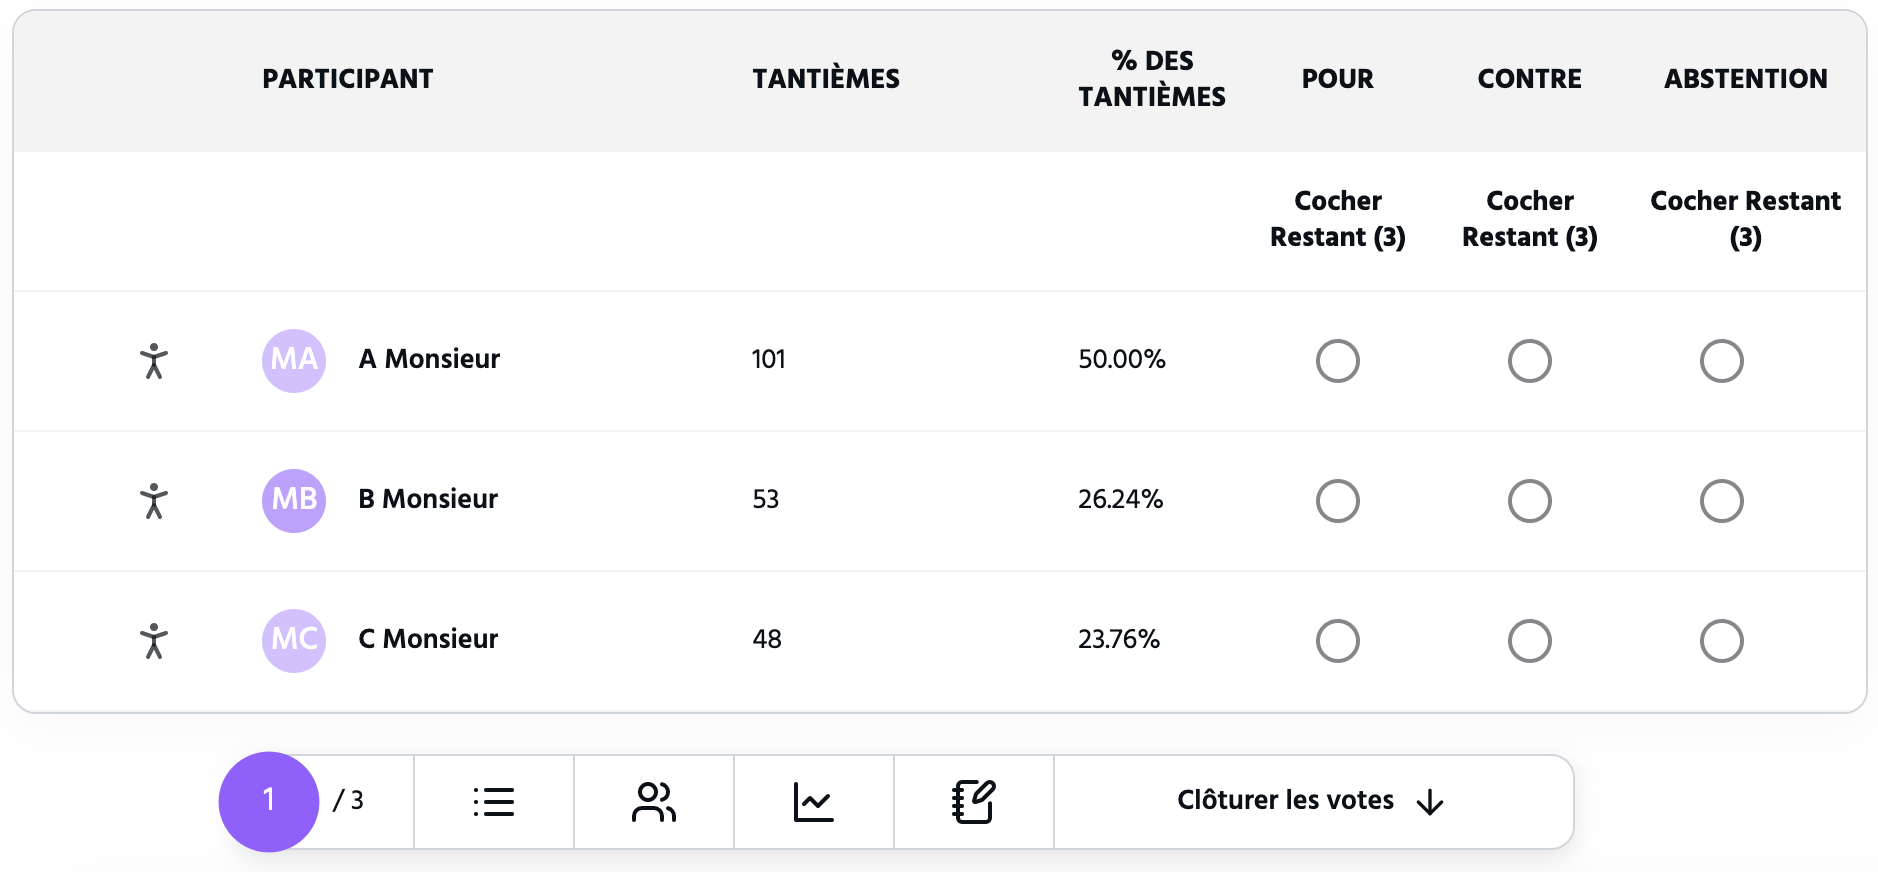Click the person icon beside C Monsieur
The image size is (1878, 872).
point(154,641)
